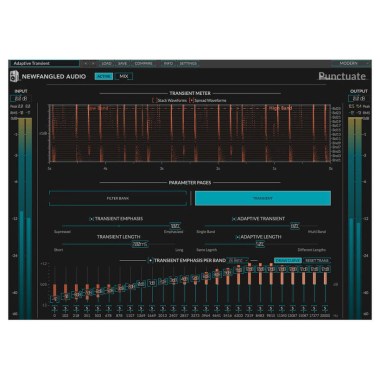Open the band count dropdown beside Per Band
The width and height of the screenshot is (380, 380).
[x=239, y=260]
